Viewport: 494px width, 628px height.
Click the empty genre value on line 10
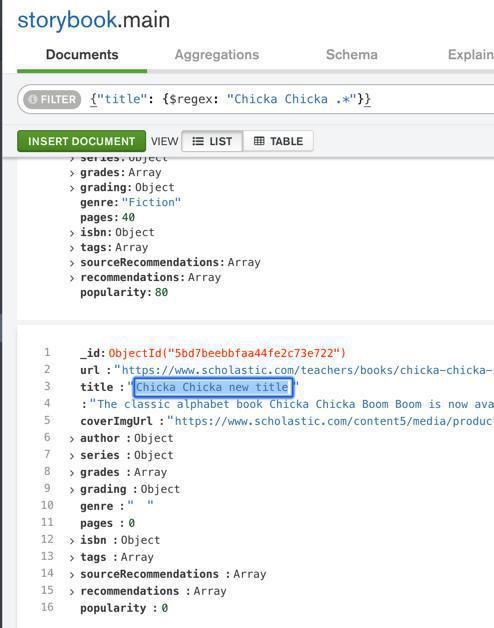click(140, 506)
